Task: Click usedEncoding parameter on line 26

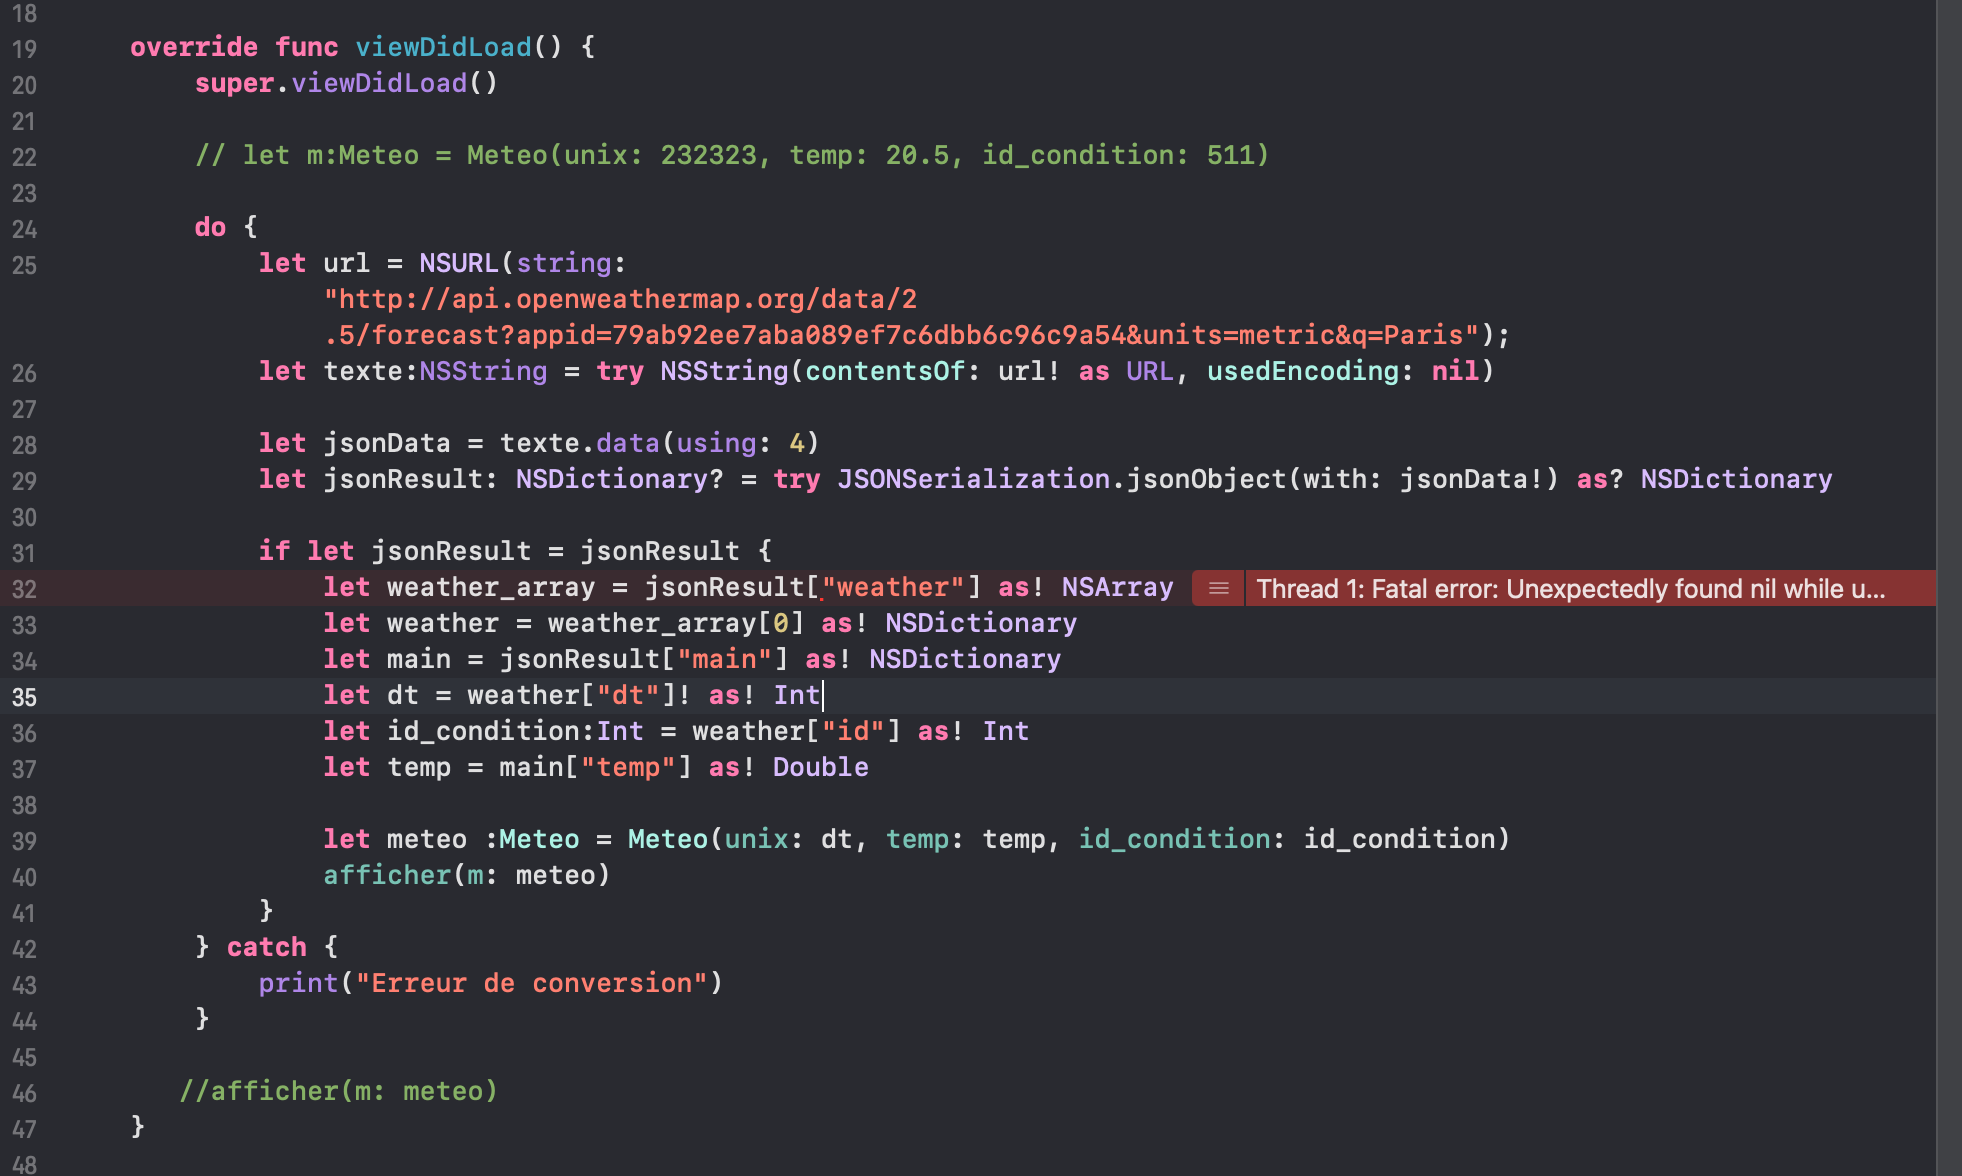Action: [x=1302, y=371]
